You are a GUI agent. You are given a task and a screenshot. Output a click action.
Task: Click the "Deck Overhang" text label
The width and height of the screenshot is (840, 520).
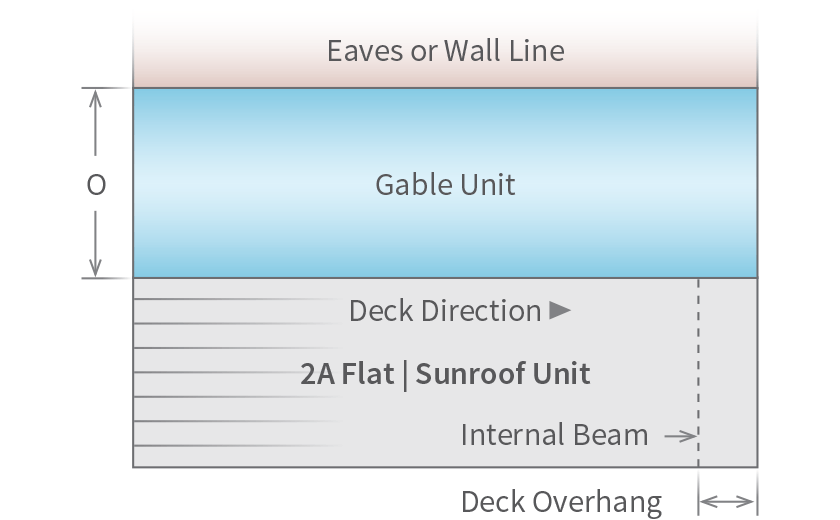click(561, 501)
